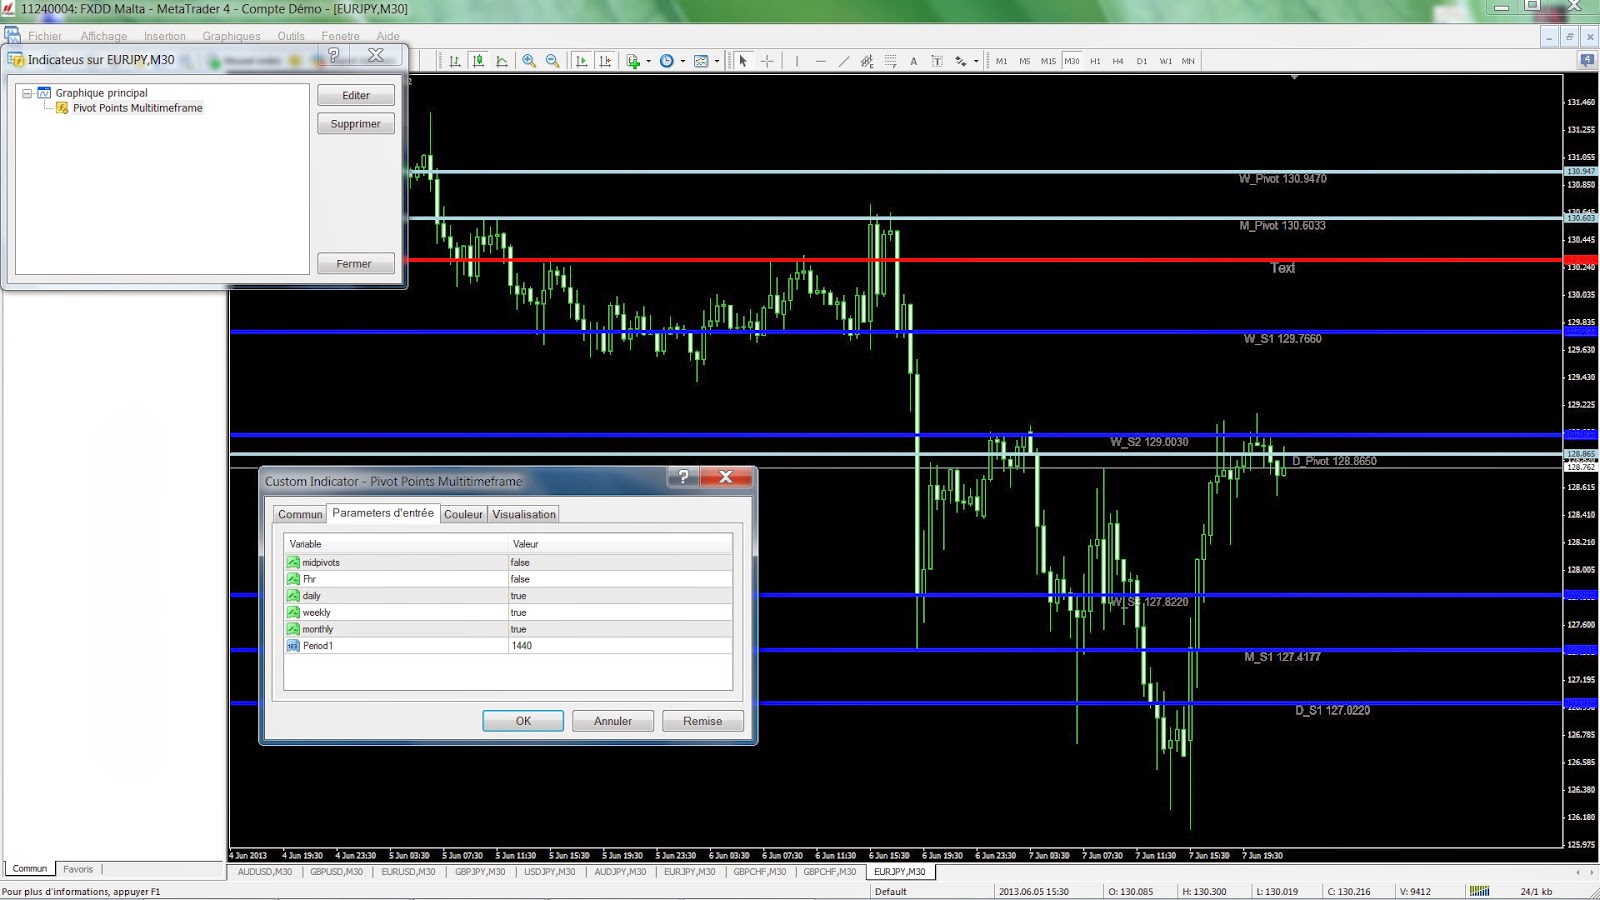Switch to the Couleur tab

pyautogui.click(x=463, y=514)
